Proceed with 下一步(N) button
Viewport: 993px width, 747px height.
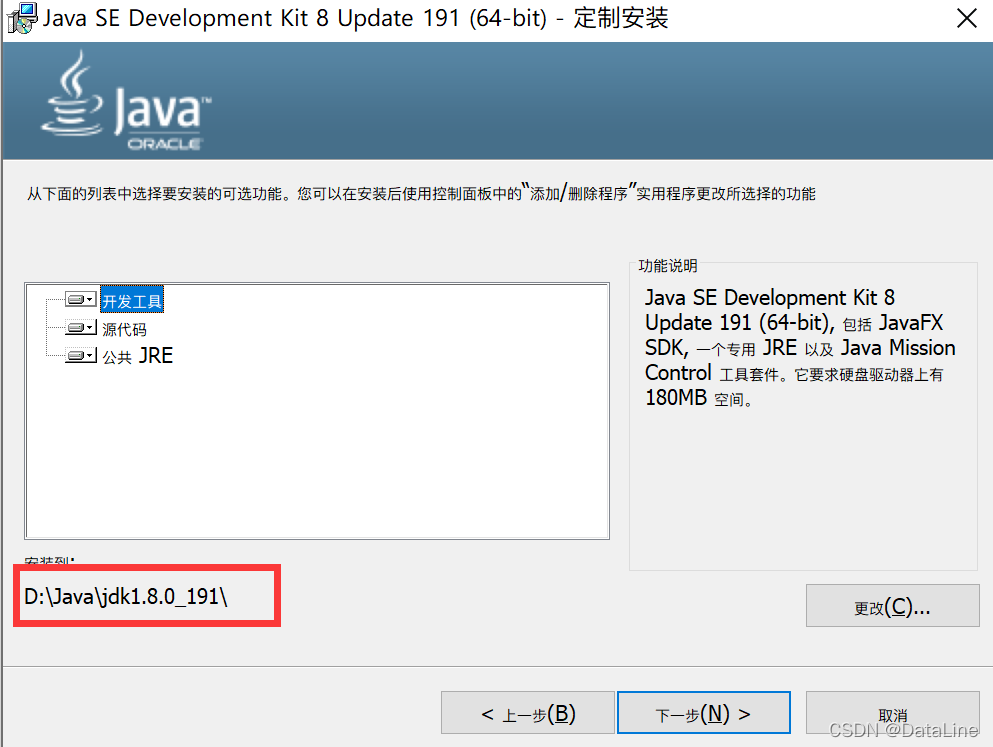(704, 713)
